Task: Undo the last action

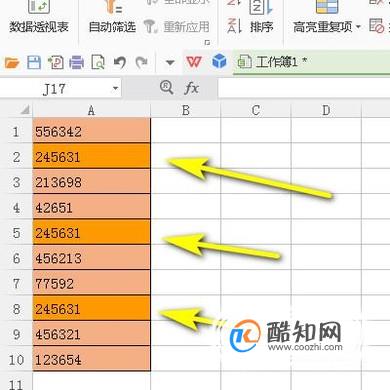Action: (x=120, y=62)
